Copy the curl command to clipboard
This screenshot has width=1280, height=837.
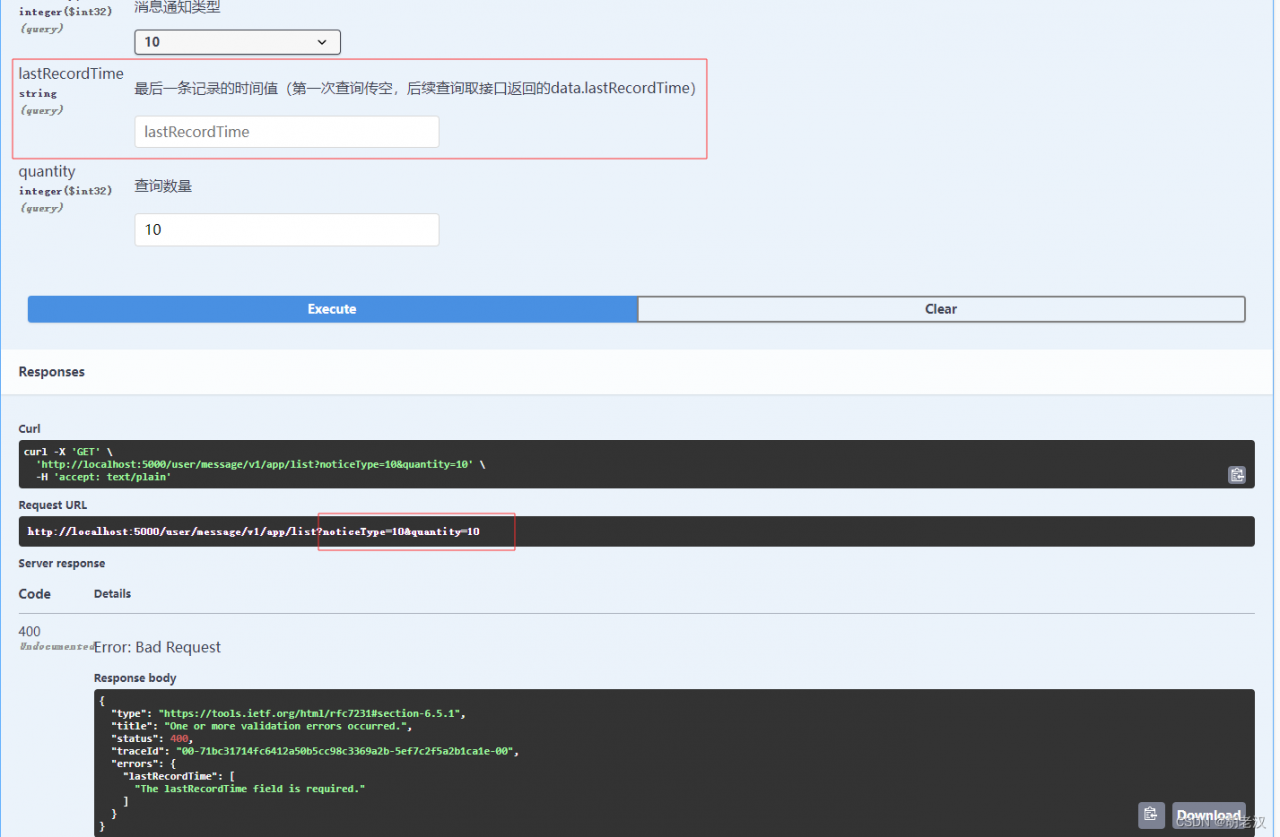(1237, 474)
